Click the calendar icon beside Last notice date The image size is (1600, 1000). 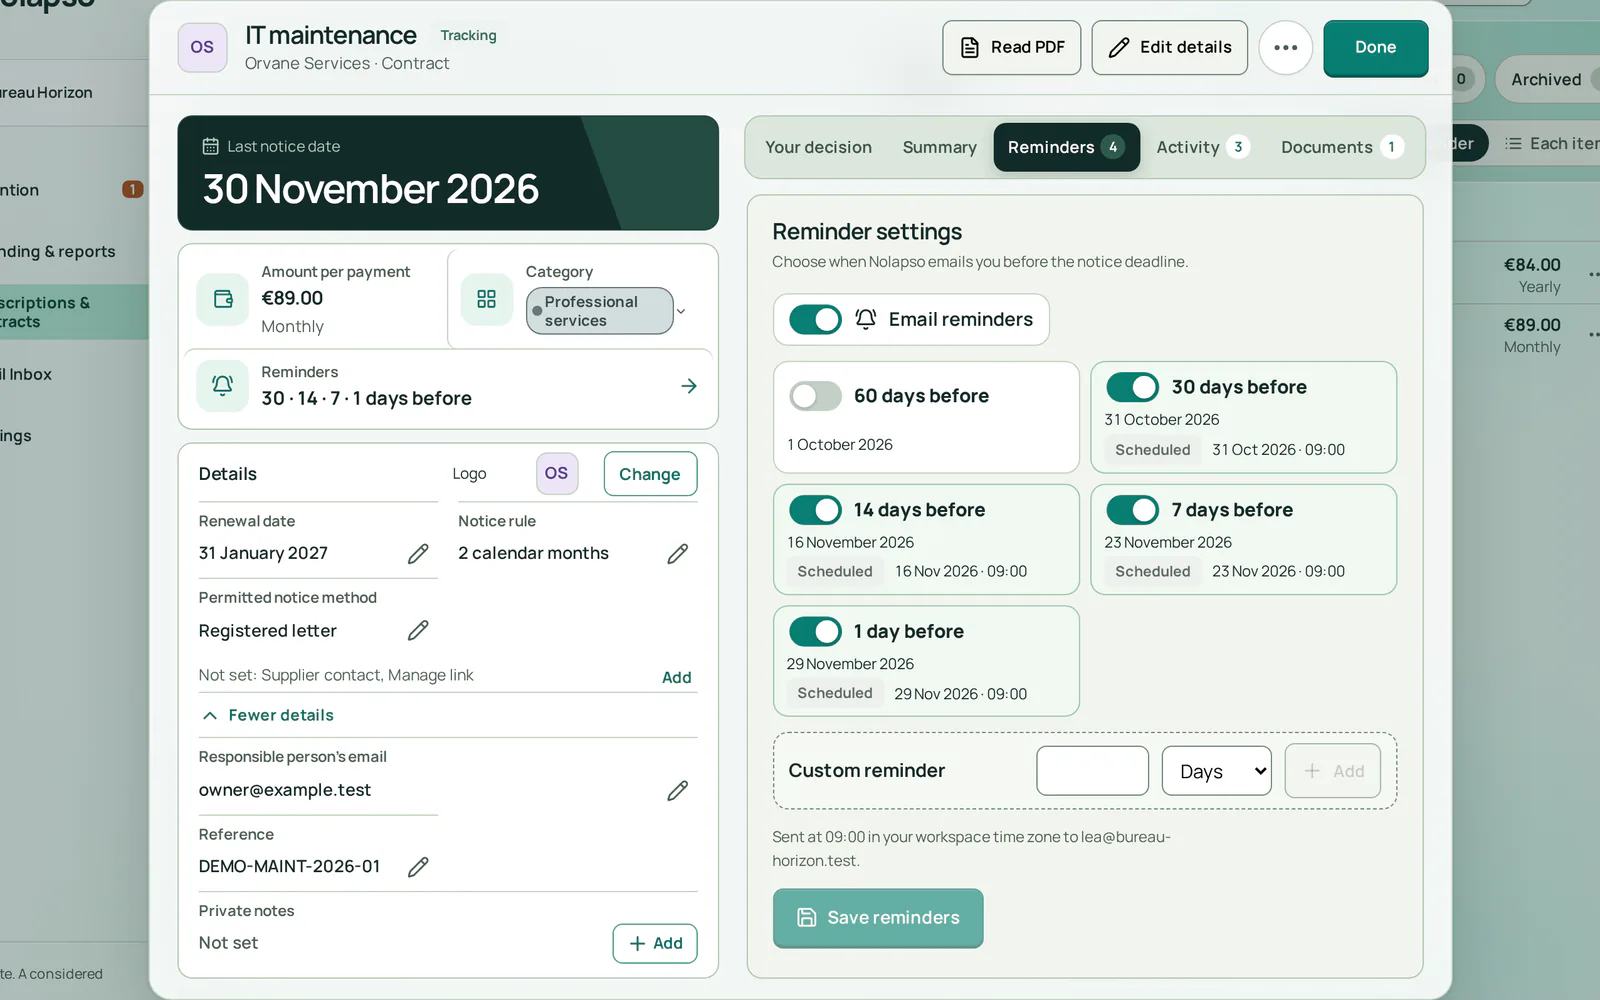click(210, 146)
